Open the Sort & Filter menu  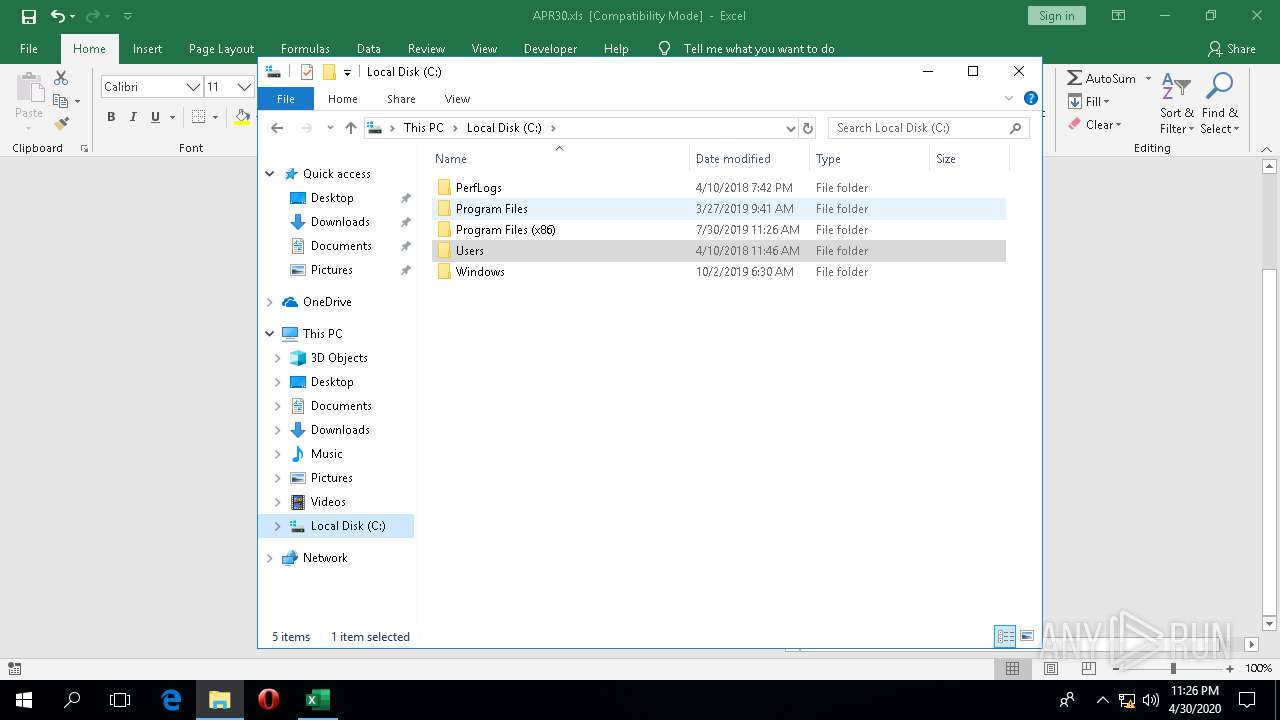[1176, 103]
